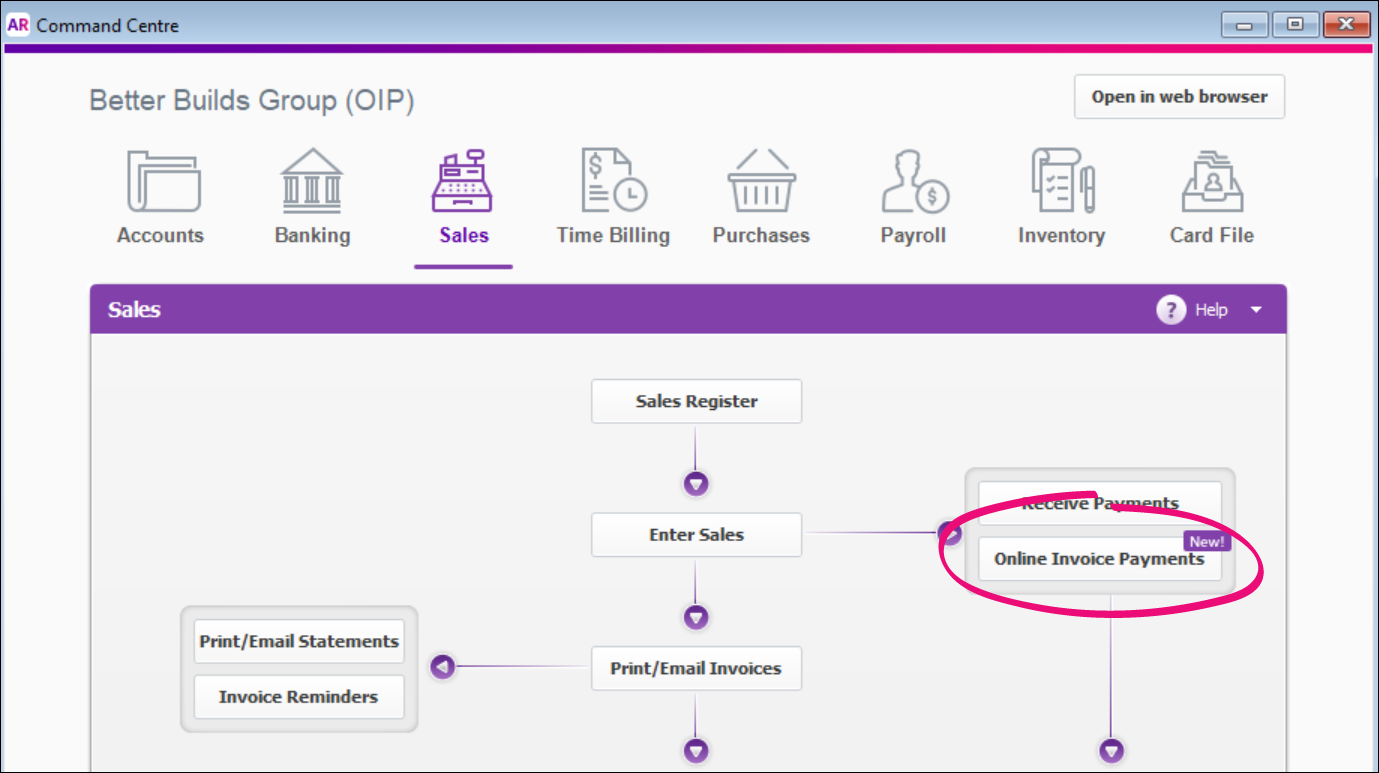Click Open in web browser button
Image resolution: width=1379 pixels, height=773 pixels.
(1179, 97)
